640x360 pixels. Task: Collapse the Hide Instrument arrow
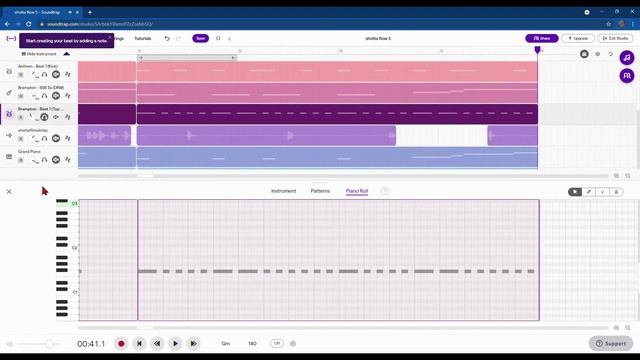pyautogui.click(x=67, y=54)
